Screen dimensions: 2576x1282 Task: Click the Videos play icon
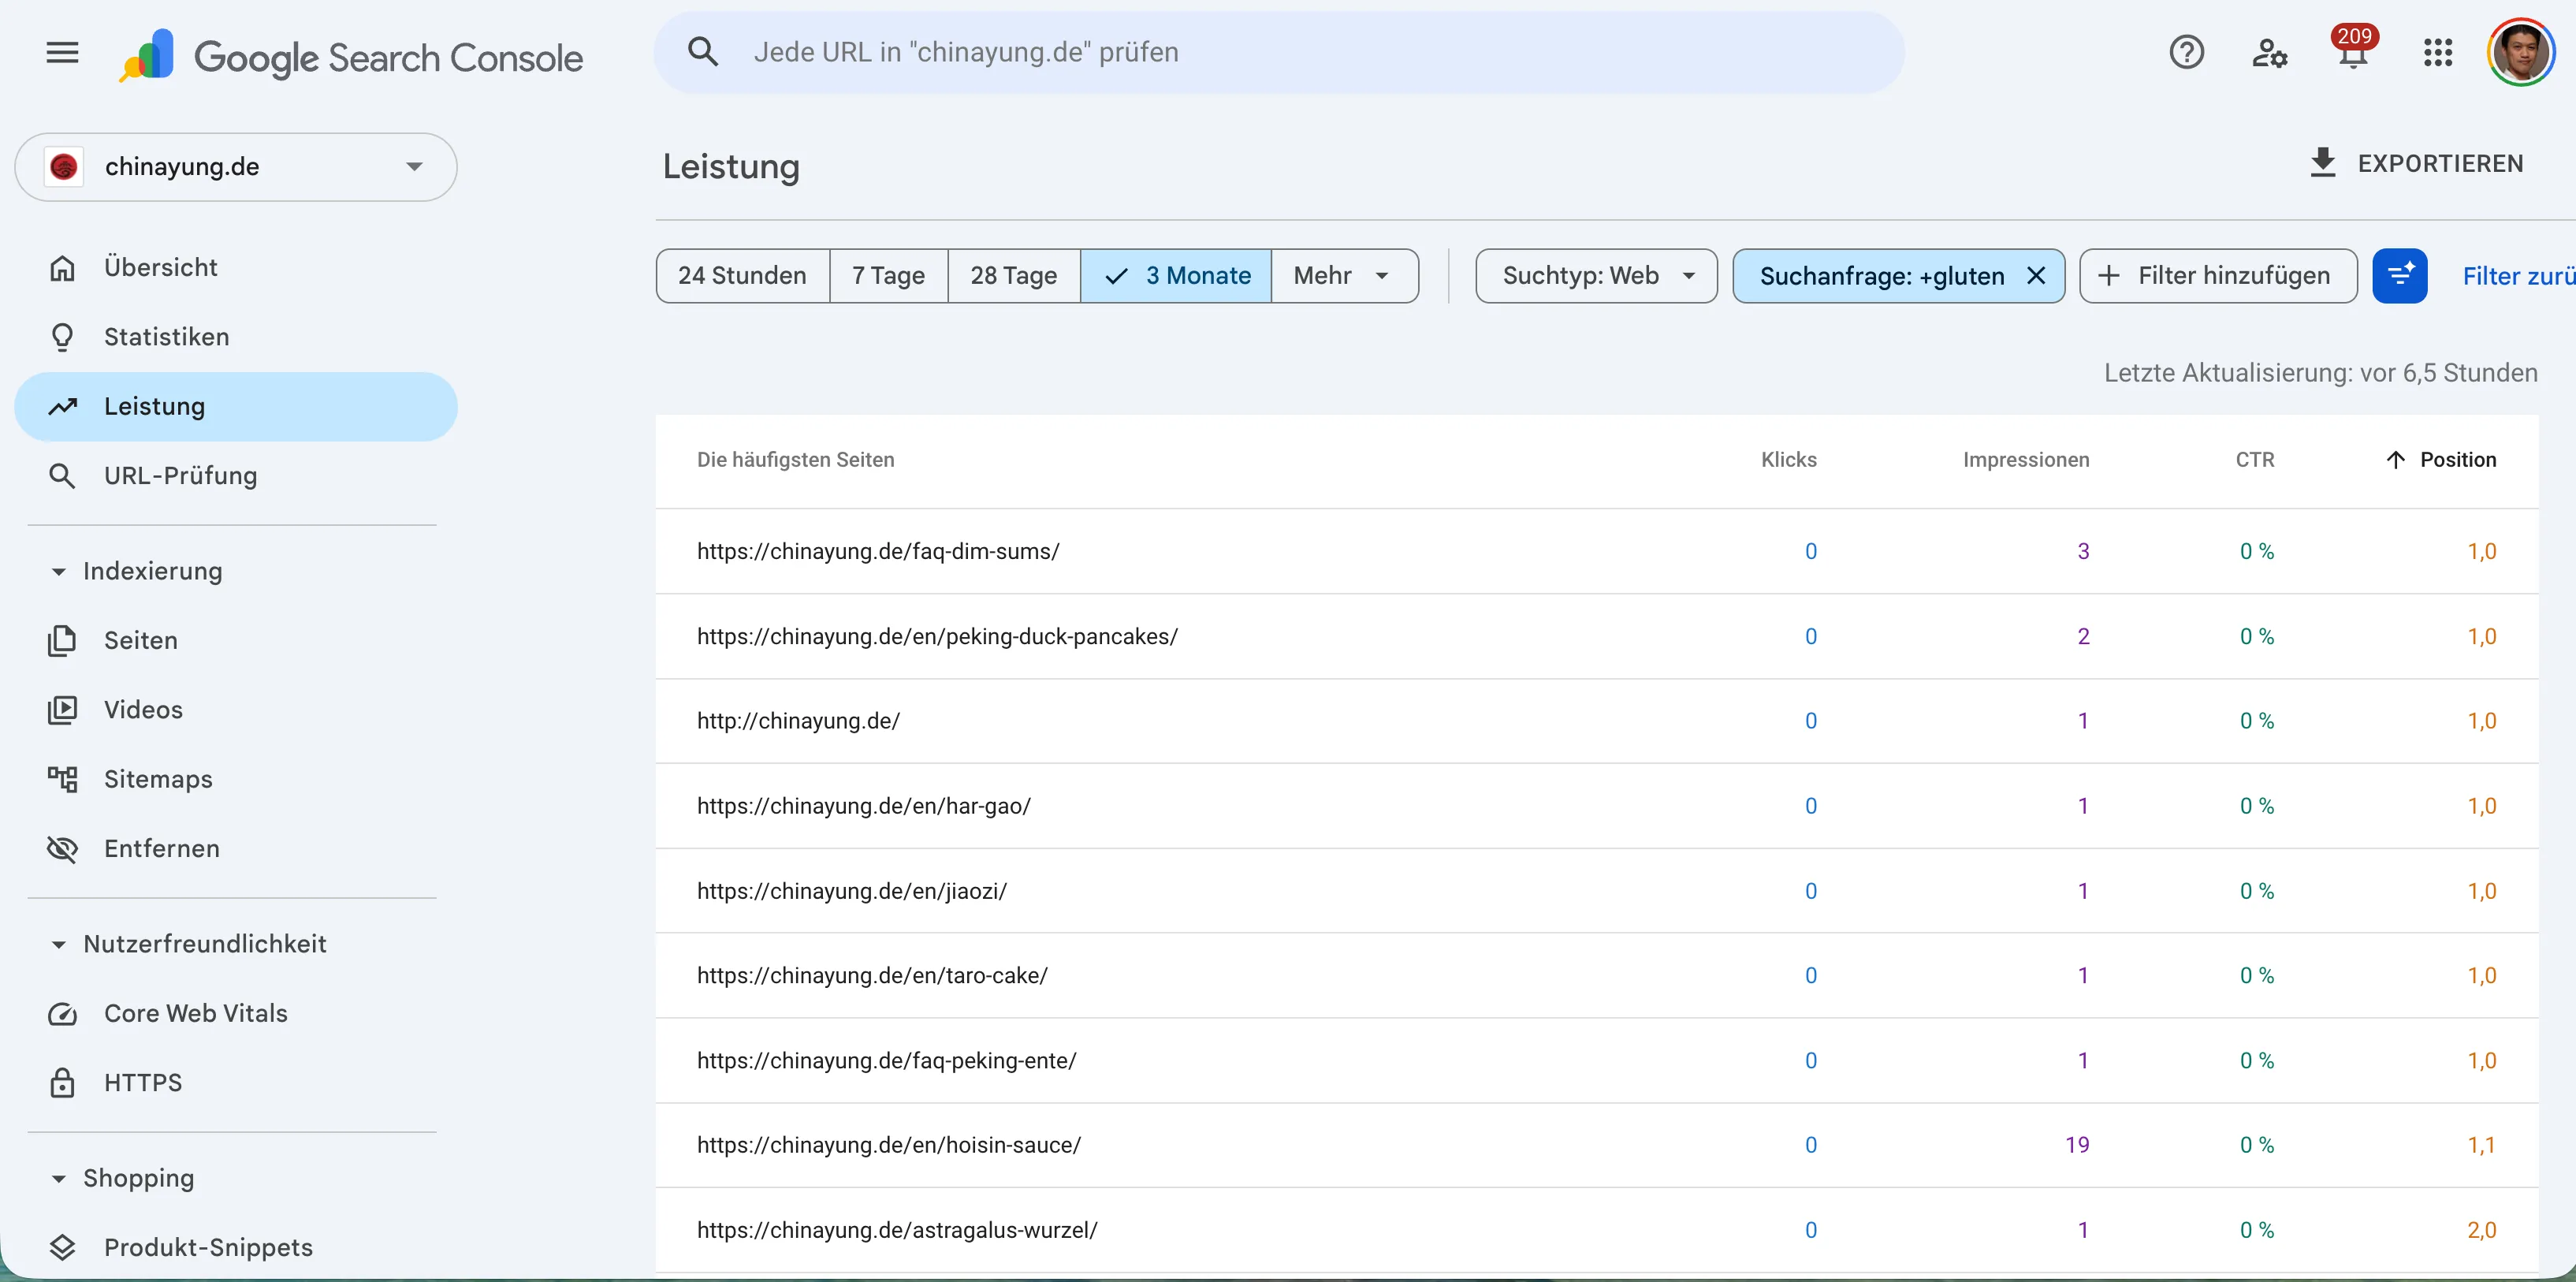coord(62,710)
